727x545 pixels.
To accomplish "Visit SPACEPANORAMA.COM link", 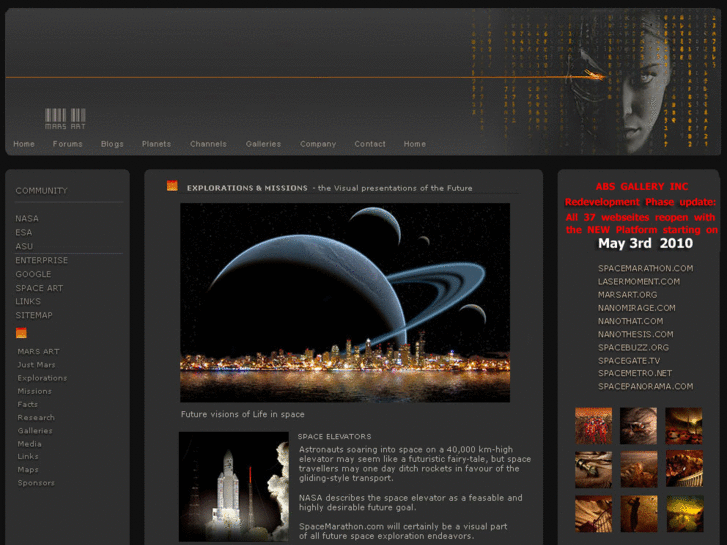I will 645,386.
